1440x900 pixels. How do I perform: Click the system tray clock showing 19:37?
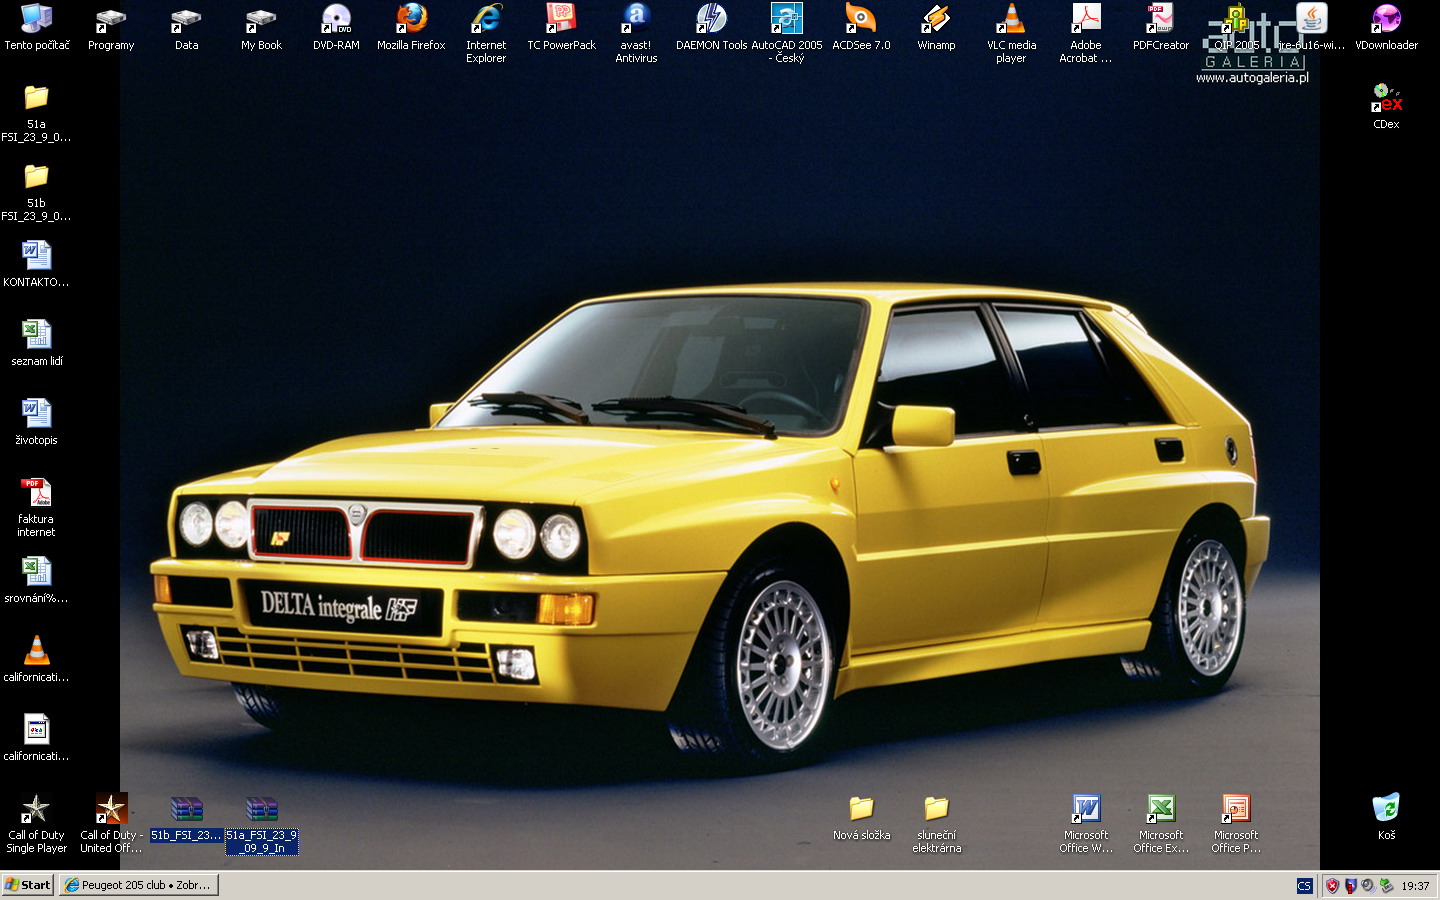tap(1415, 886)
